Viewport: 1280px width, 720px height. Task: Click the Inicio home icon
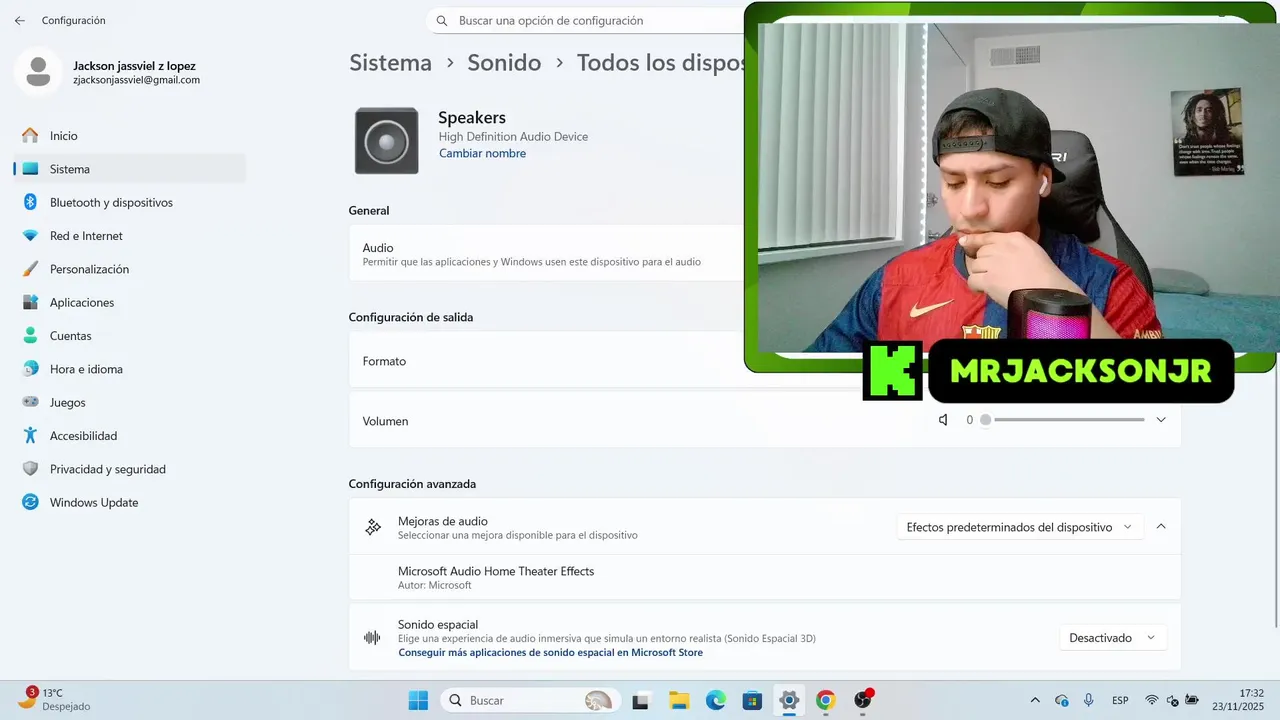[x=30, y=136]
